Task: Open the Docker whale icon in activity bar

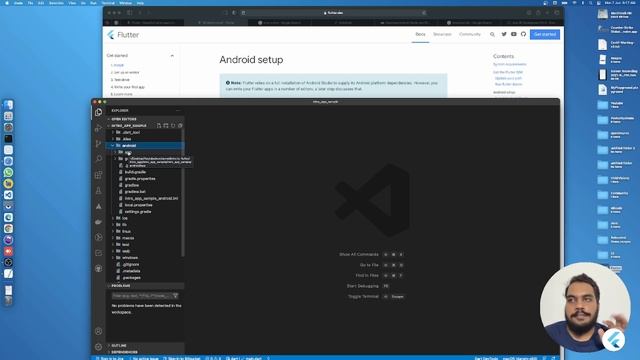Action: pos(98,222)
